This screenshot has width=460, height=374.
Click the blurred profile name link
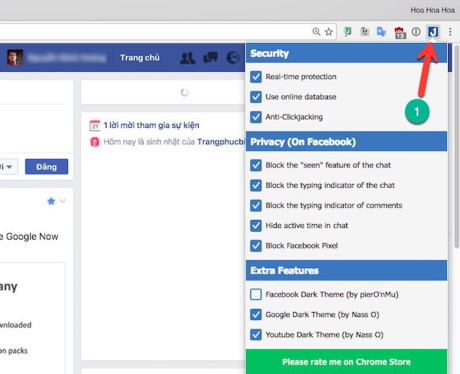[67, 58]
